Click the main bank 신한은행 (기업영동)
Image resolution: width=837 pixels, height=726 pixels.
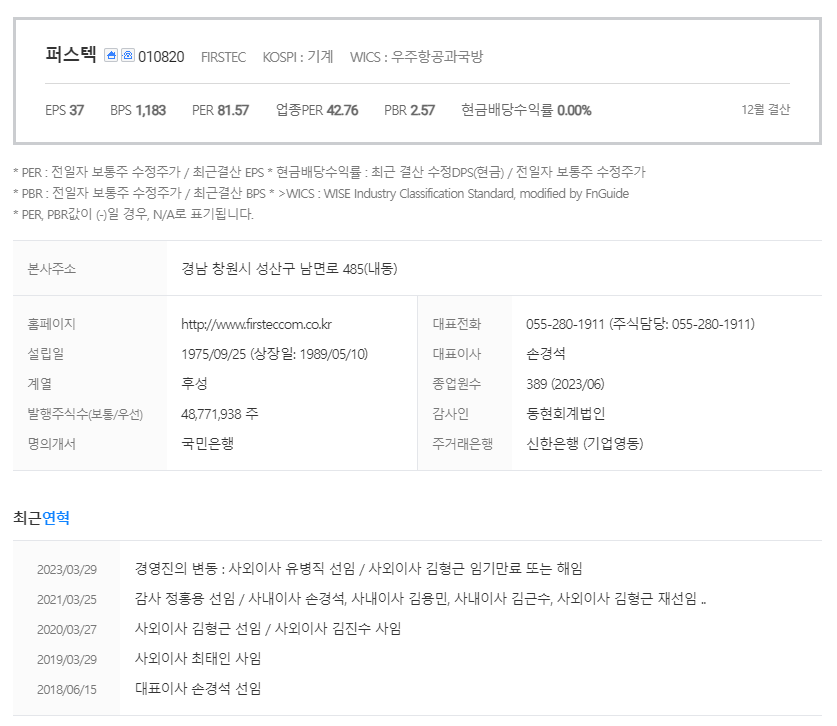tap(585, 444)
